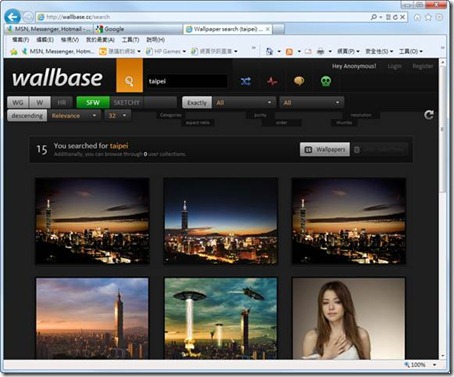Toggle the descending order button
The width and height of the screenshot is (454, 377).
point(27,116)
